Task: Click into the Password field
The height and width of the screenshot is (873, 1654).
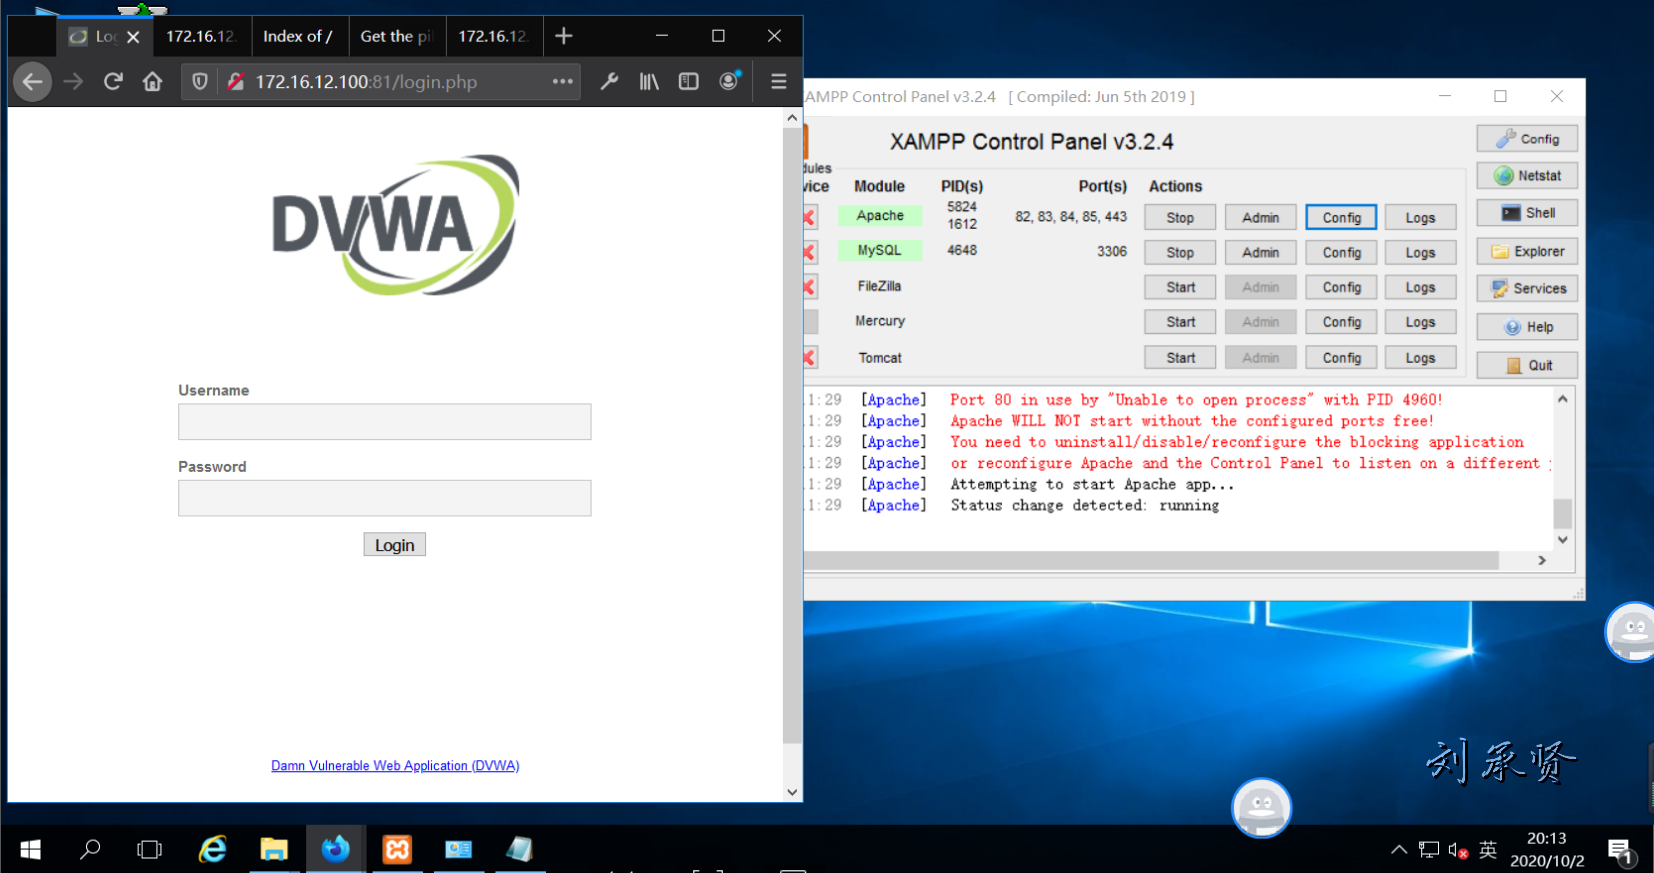Action: (x=385, y=498)
